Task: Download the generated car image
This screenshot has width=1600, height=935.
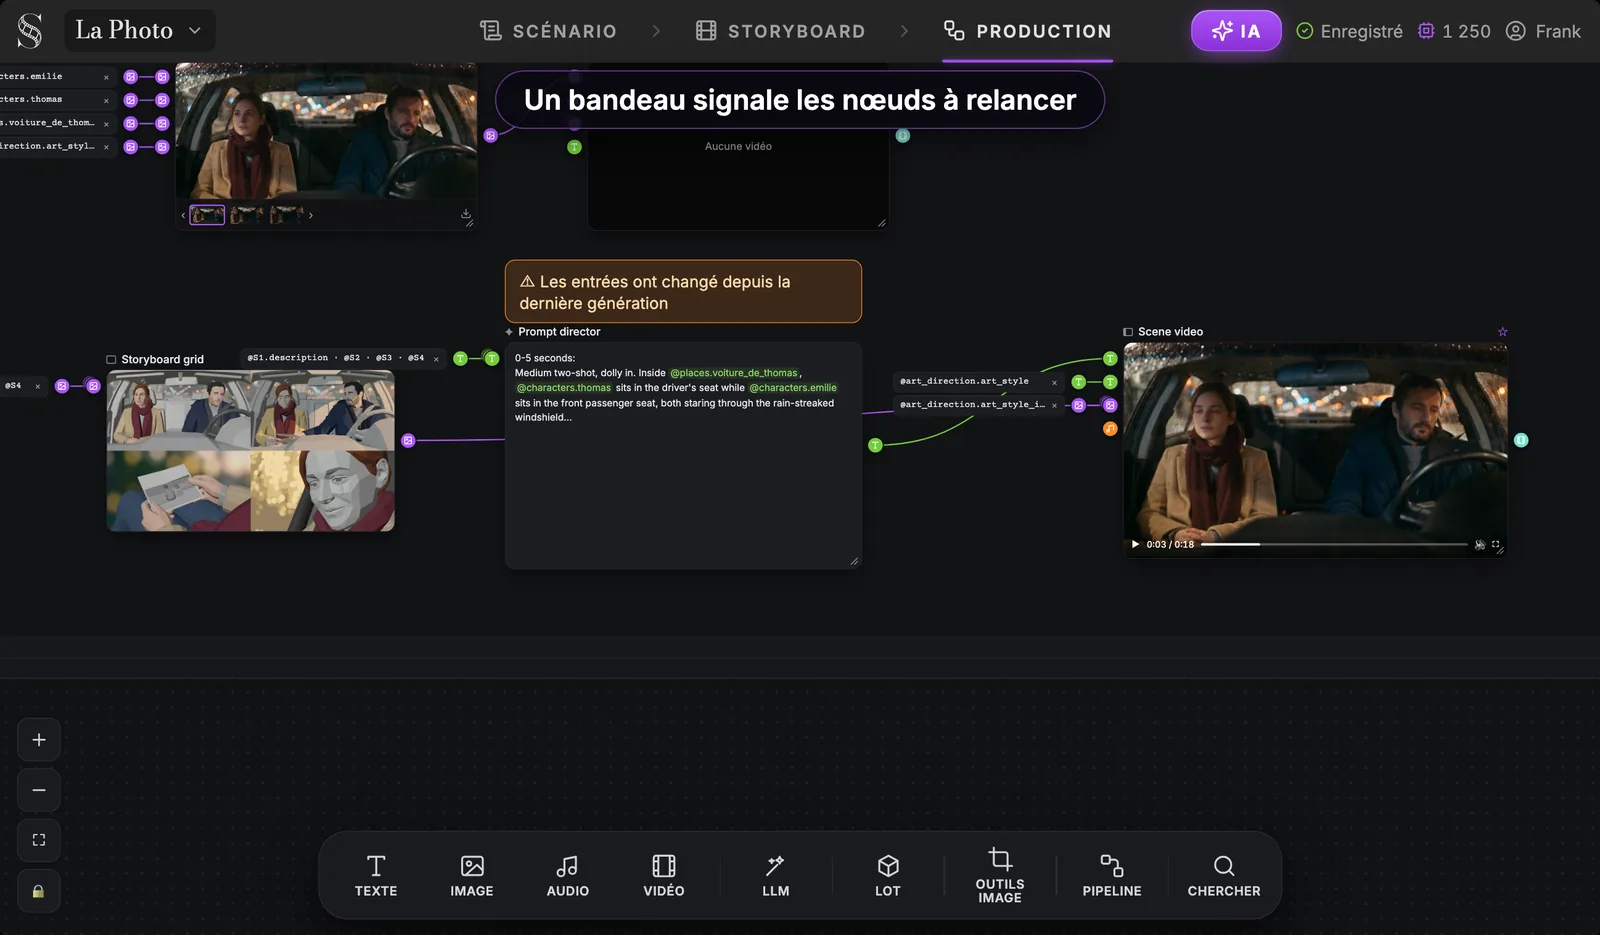Action: (465, 214)
